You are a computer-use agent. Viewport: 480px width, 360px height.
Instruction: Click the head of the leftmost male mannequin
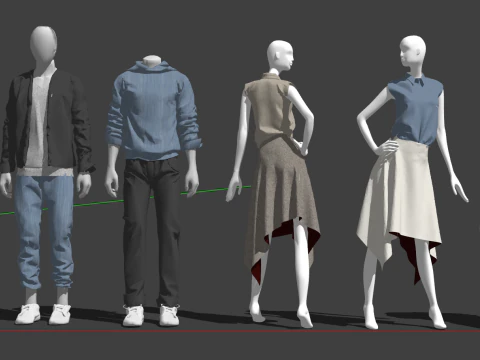43,44
